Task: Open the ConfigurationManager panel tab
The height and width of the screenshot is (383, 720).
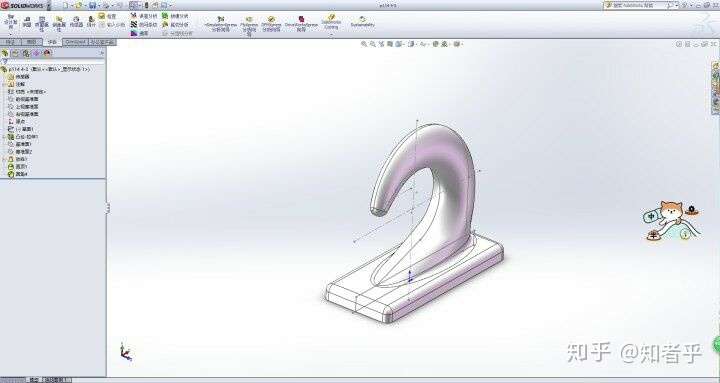Action: (x=26, y=53)
